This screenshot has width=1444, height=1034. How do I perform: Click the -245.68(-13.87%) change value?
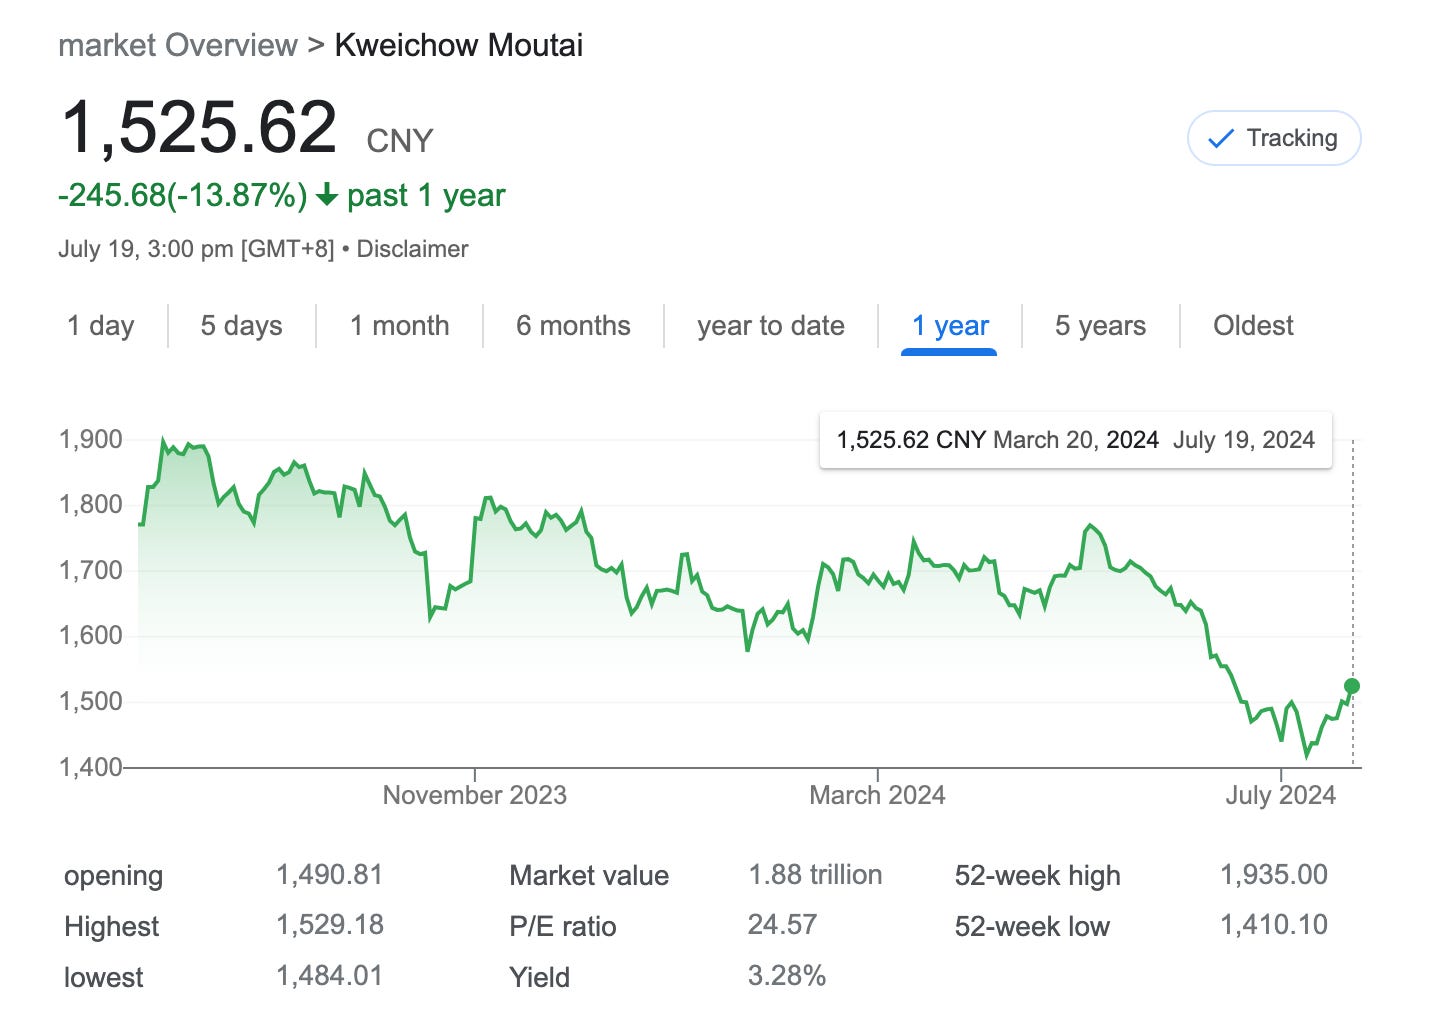click(183, 195)
